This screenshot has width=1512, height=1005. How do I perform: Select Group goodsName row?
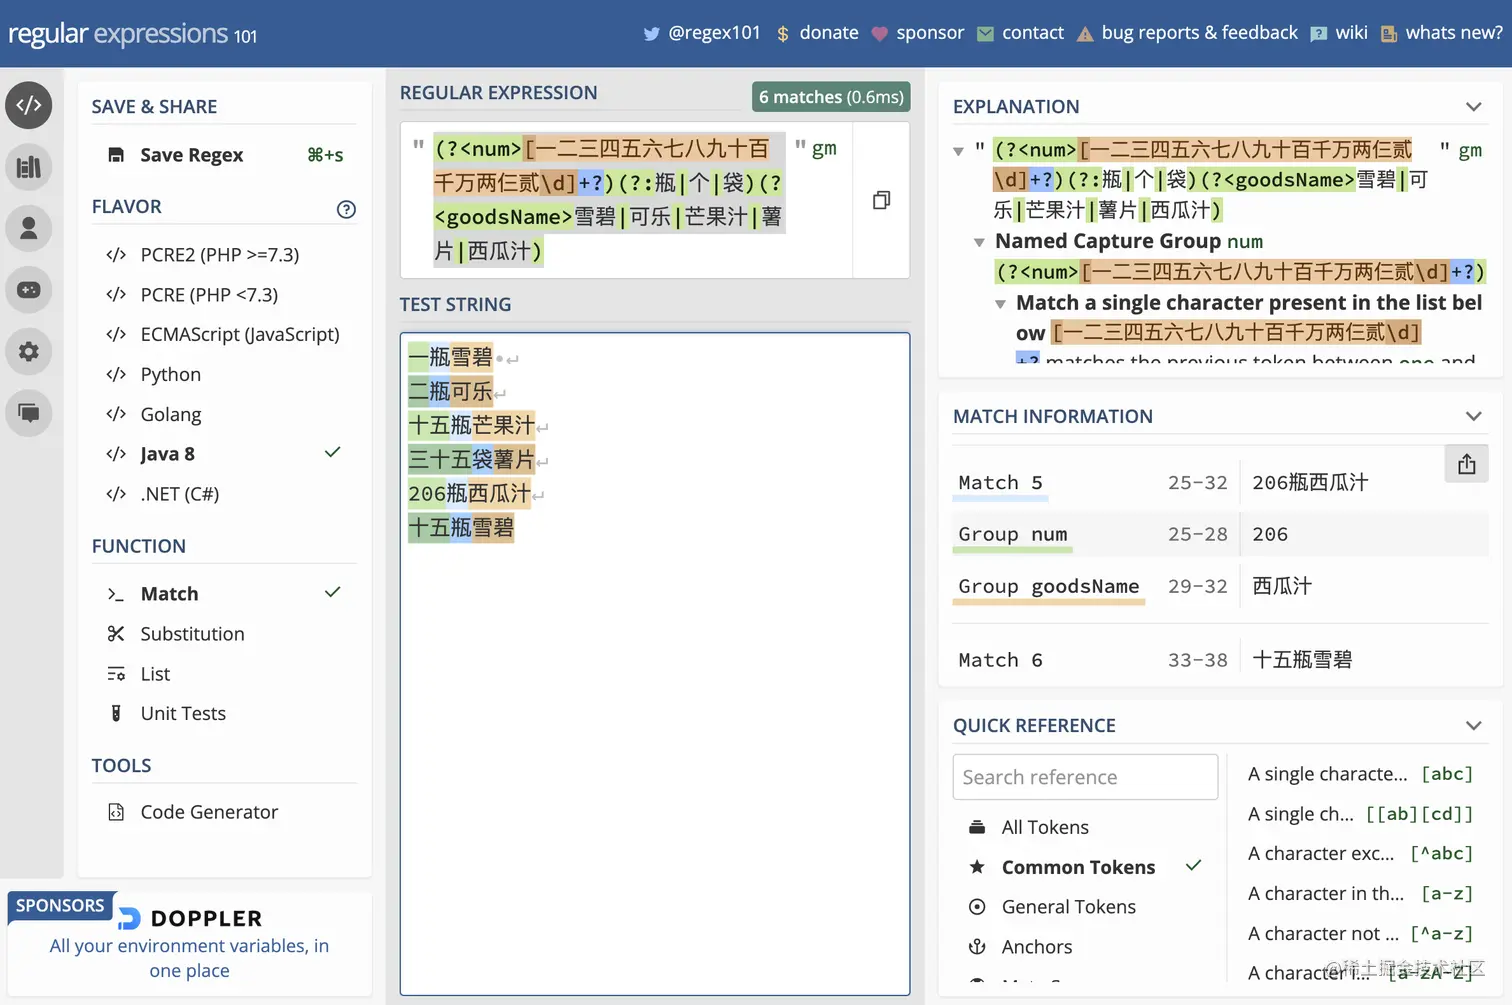pyautogui.click(x=1220, y=587)
